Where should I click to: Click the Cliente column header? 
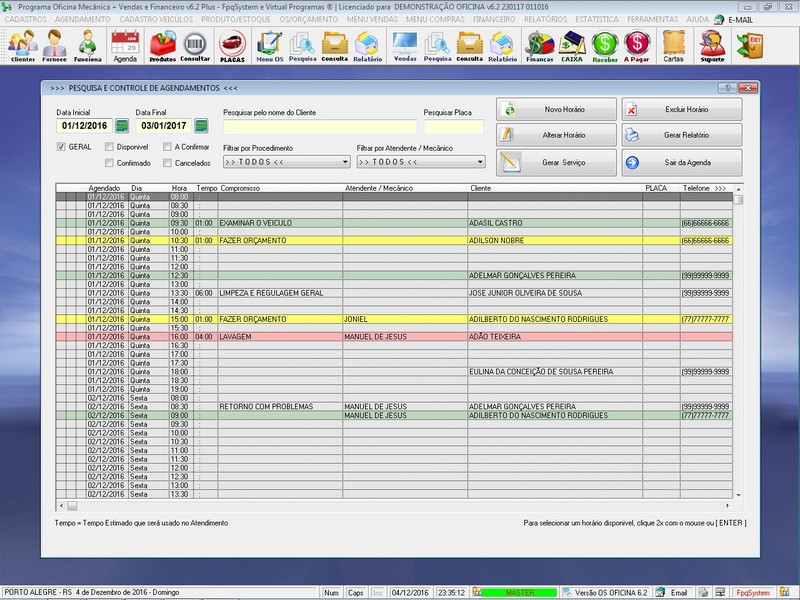coord(555,188)
